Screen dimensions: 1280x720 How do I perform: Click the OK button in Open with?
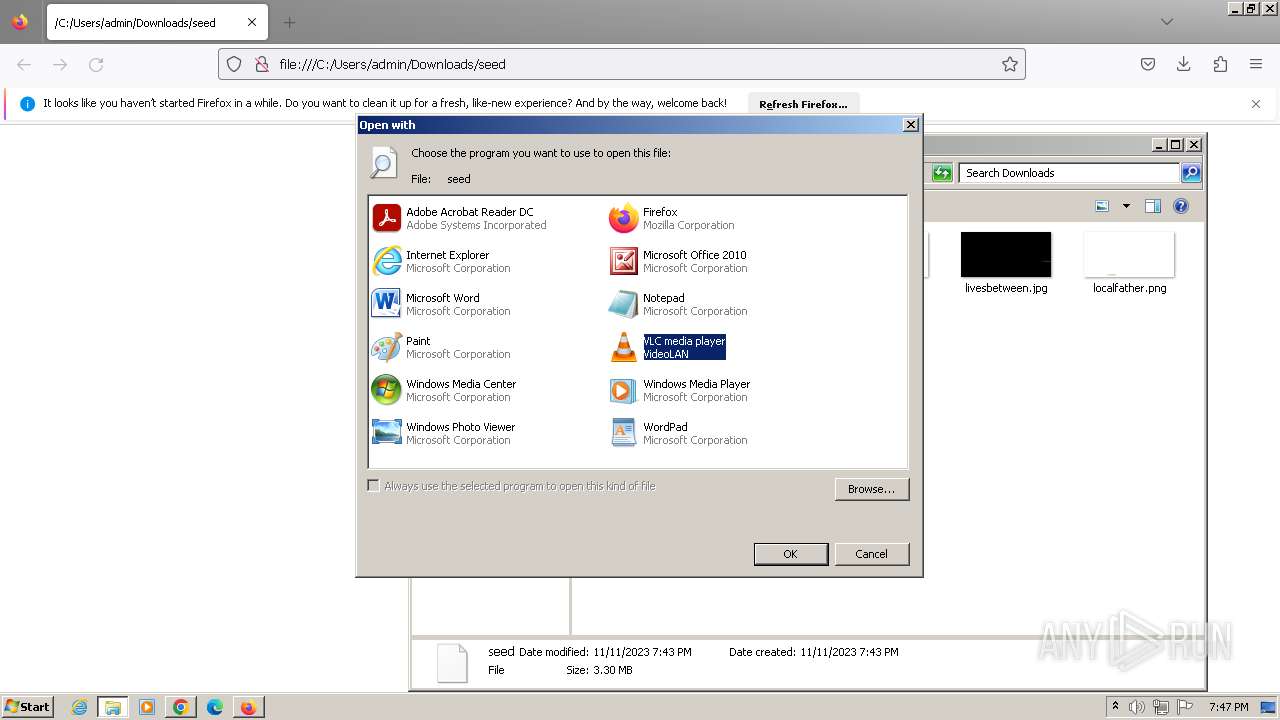(790, 554)
